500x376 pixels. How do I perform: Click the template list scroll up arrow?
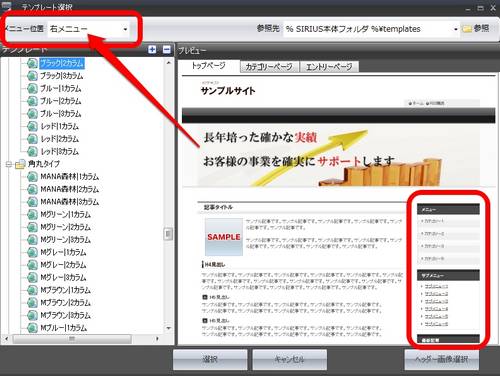click(169, 63)
